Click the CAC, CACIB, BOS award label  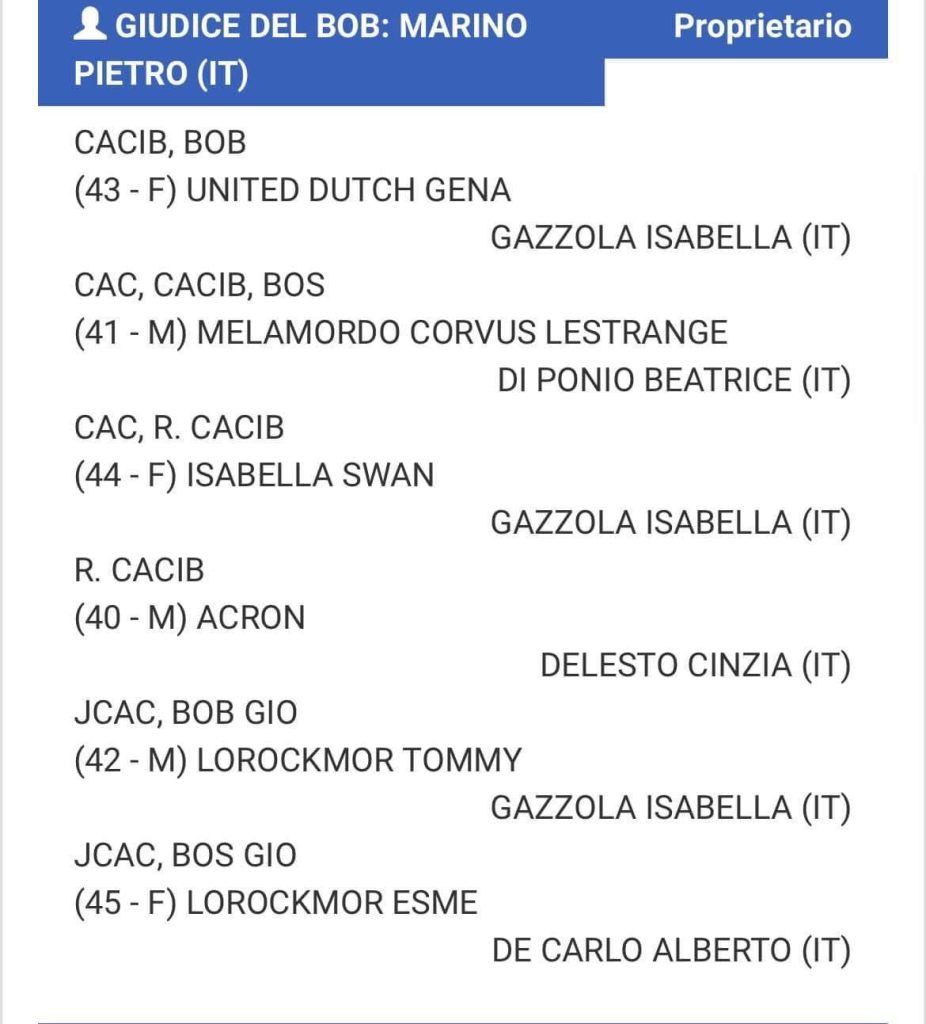pos(199,286)
